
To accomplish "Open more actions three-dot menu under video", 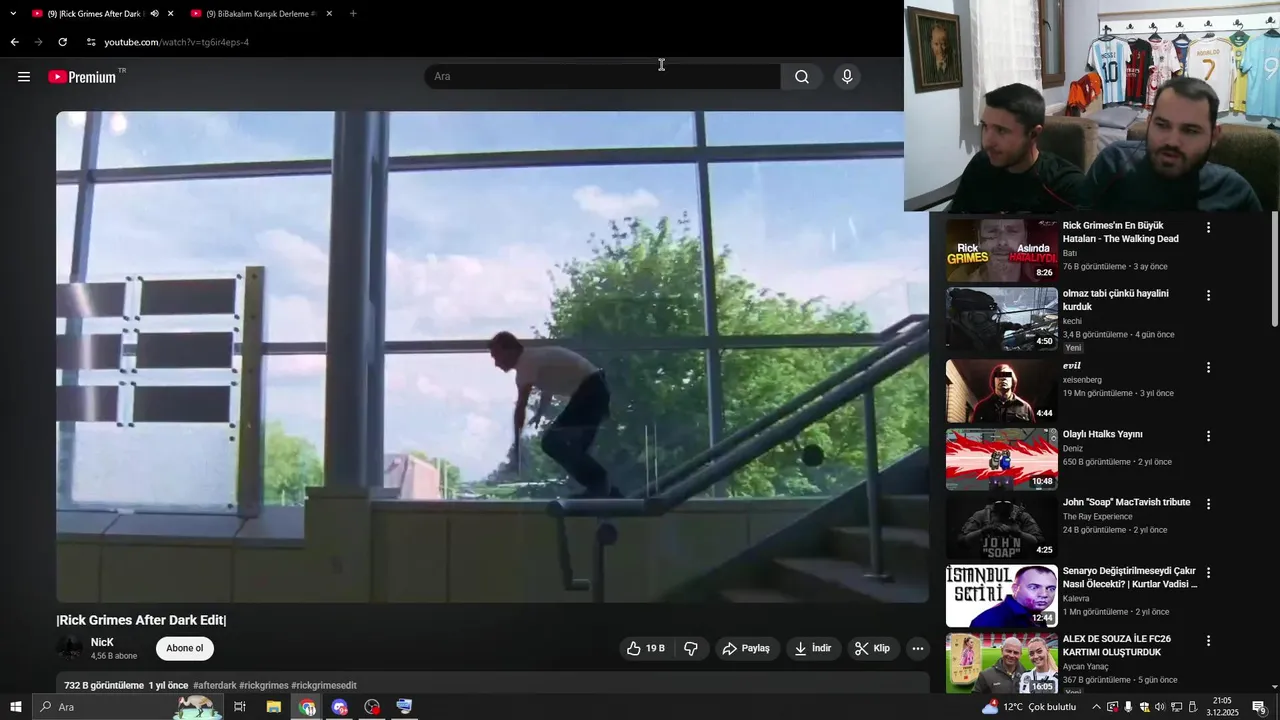I will coord(918,648).
